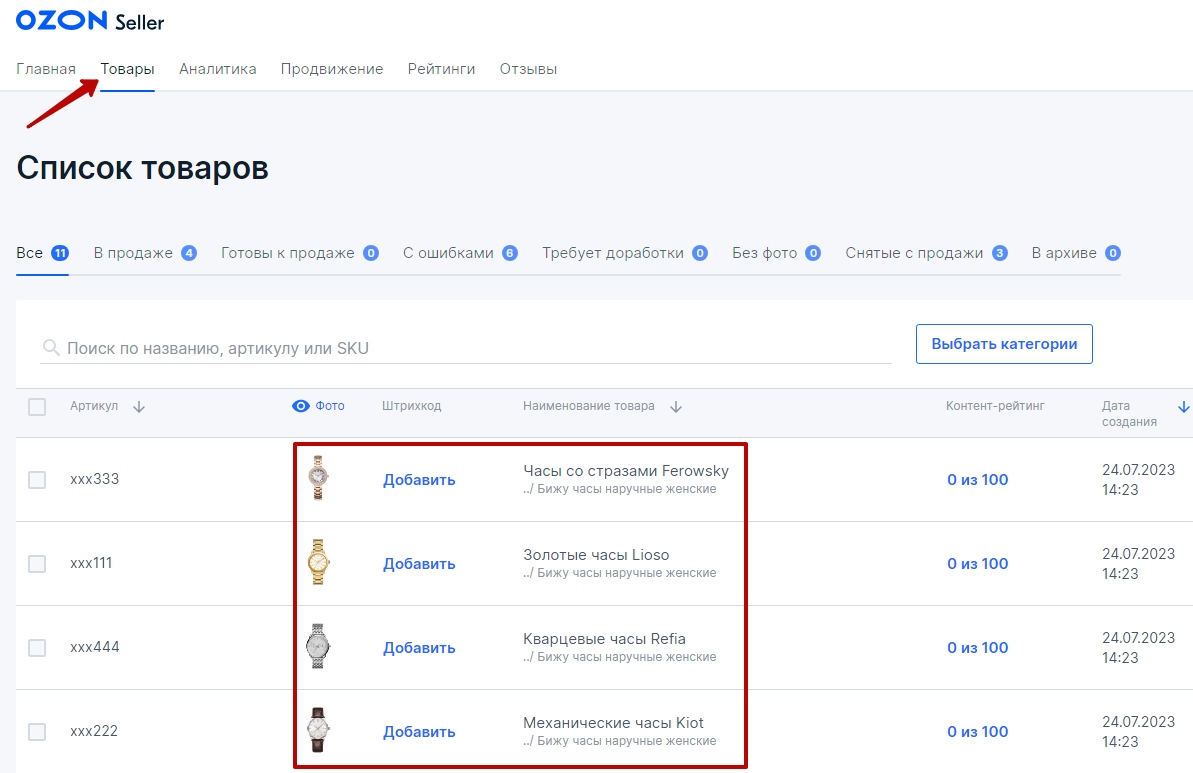Open the Отзывы menu item

click(x=528, y=69)
